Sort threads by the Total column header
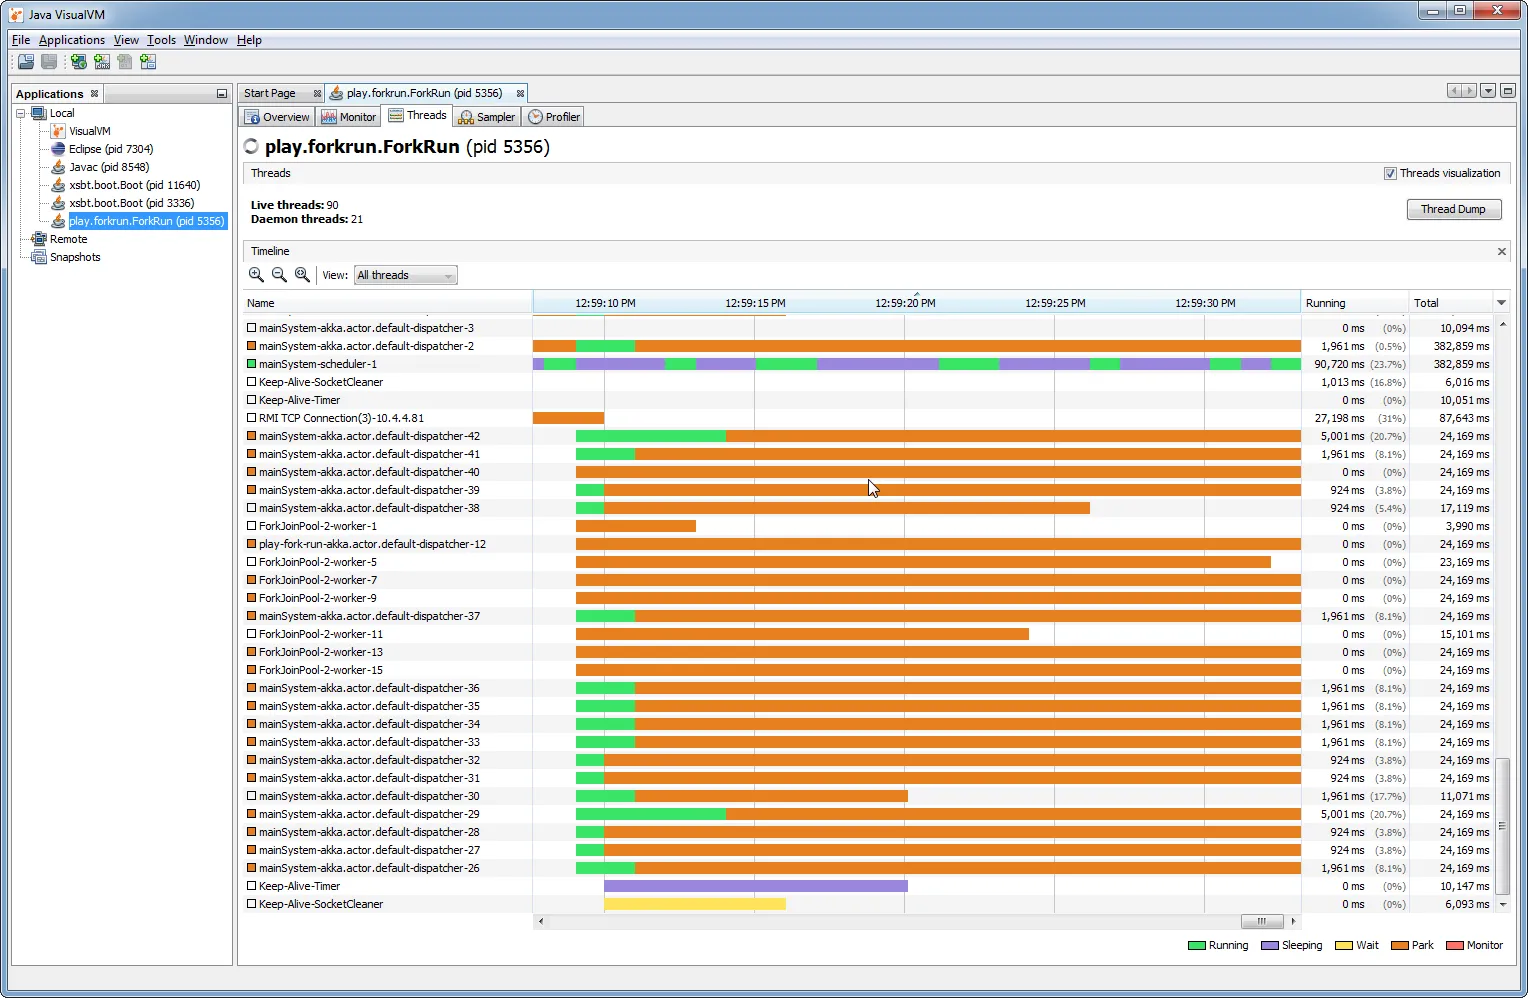This screenshot has width=1528, height=998. (1451, 303)
